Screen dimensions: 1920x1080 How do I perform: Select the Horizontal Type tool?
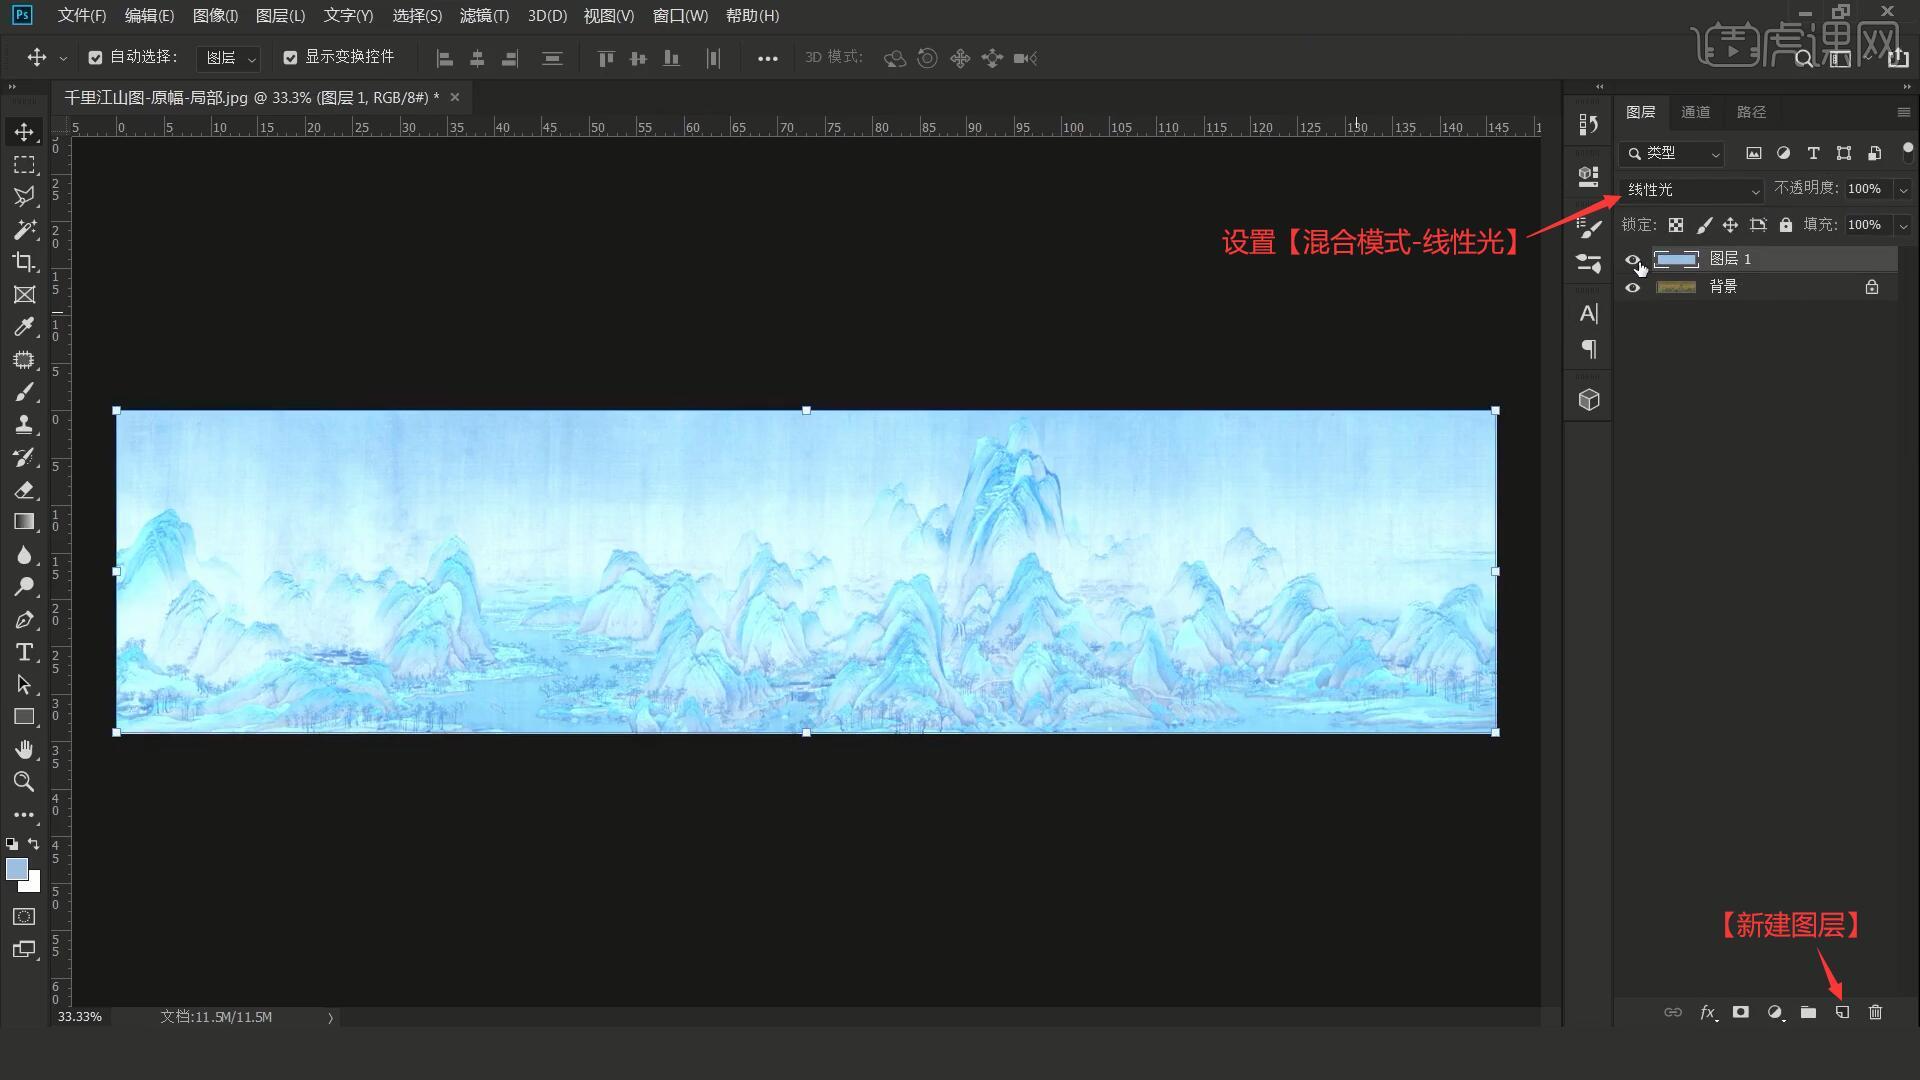pyautogui.click(x=24, y=652)
